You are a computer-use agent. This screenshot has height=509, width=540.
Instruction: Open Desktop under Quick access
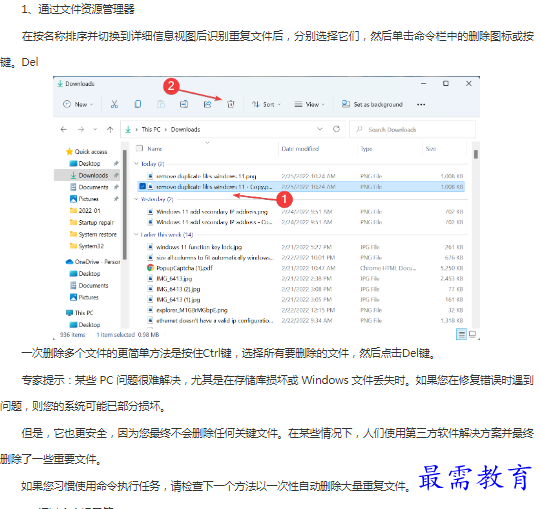(x=85, y=164)
